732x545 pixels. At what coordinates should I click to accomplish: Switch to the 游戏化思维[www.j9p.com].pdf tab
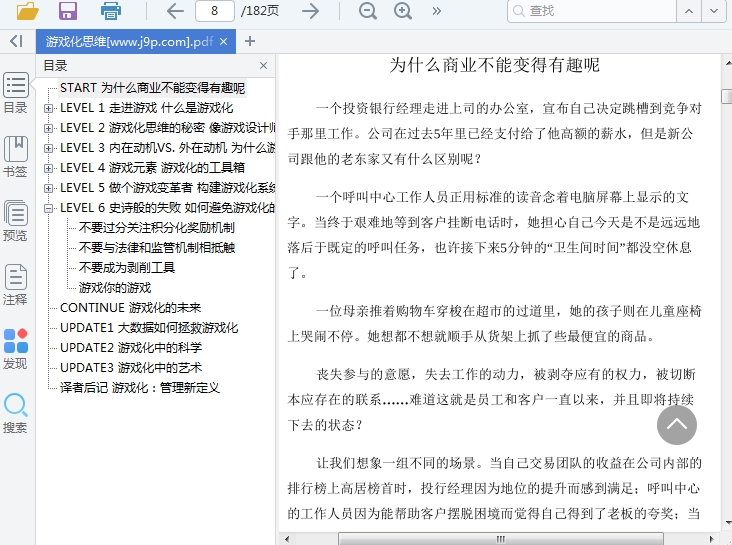129,42
